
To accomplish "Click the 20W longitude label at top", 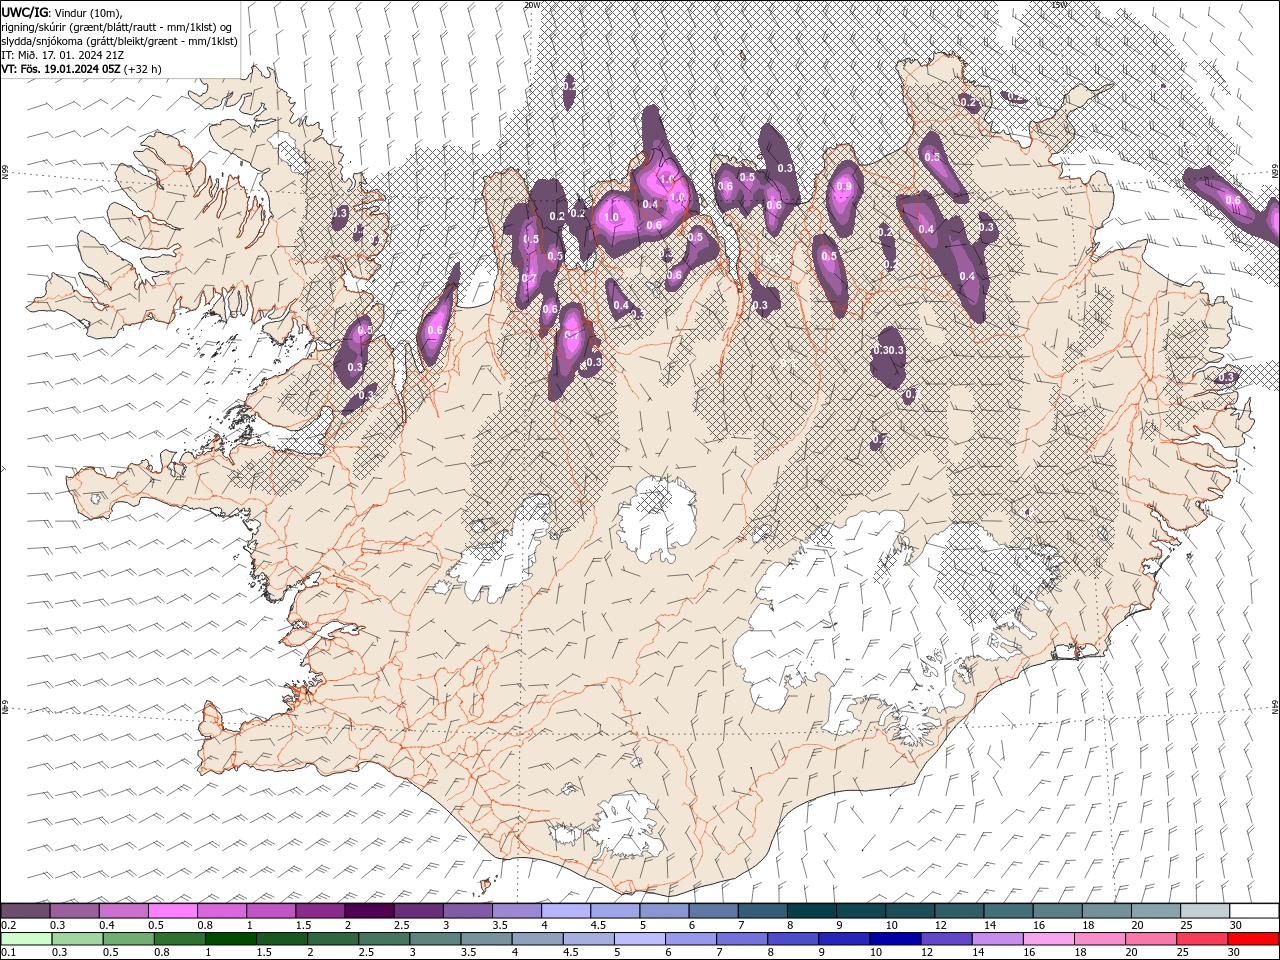I will click(532, 5).
